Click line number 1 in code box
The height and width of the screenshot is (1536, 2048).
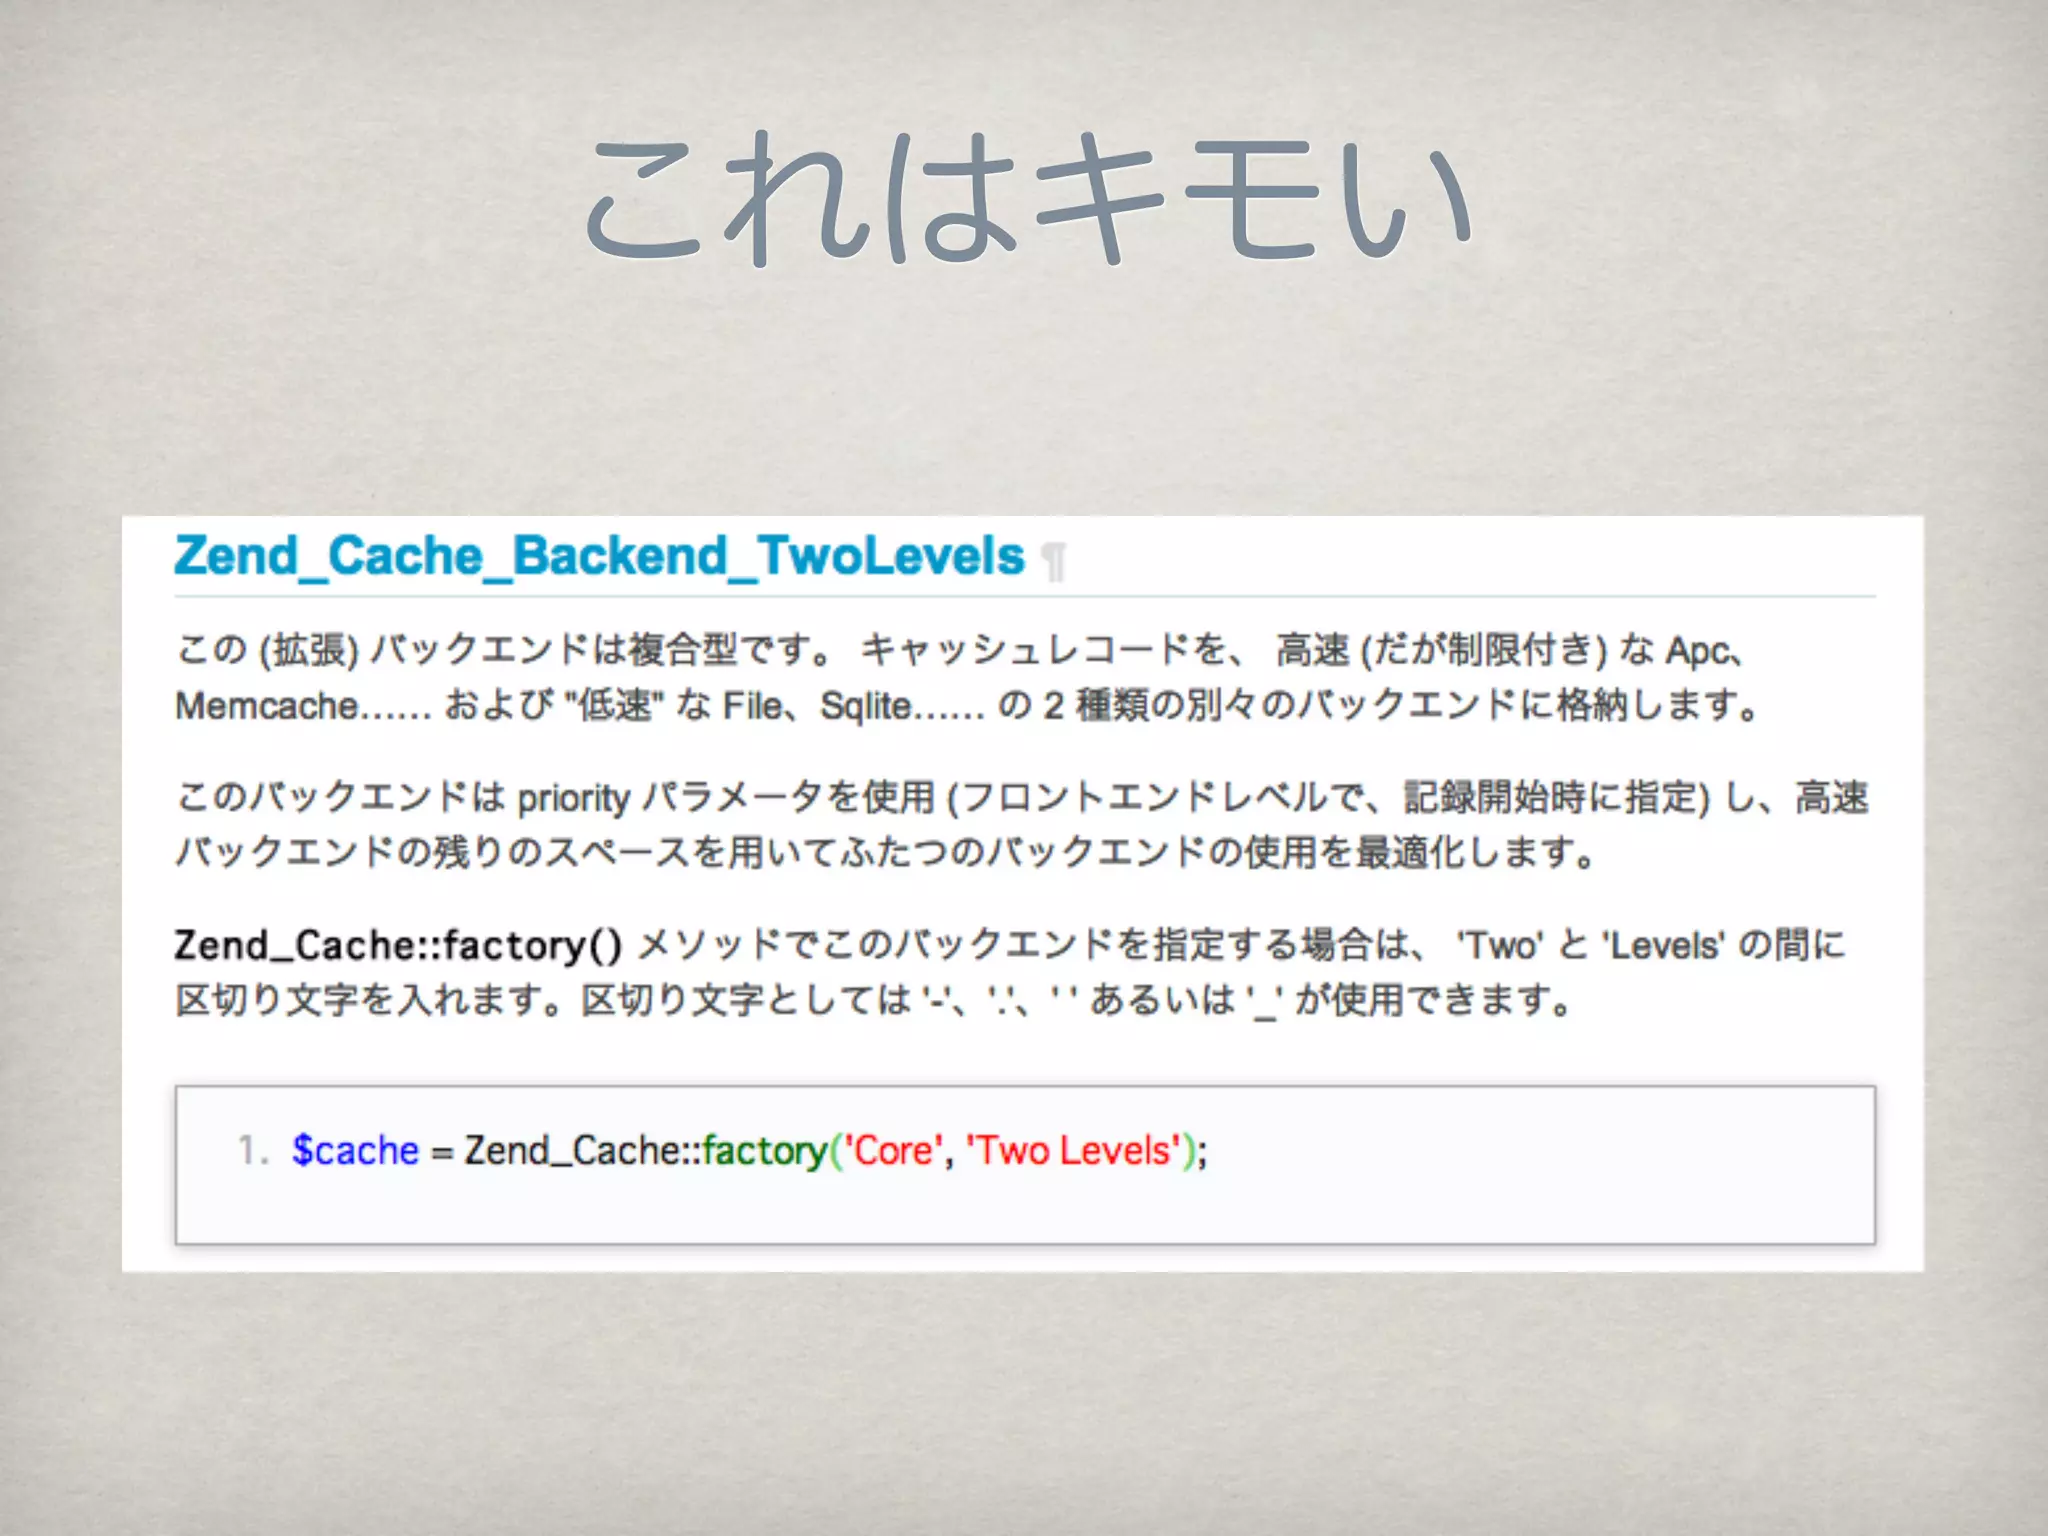(252, 1150)
